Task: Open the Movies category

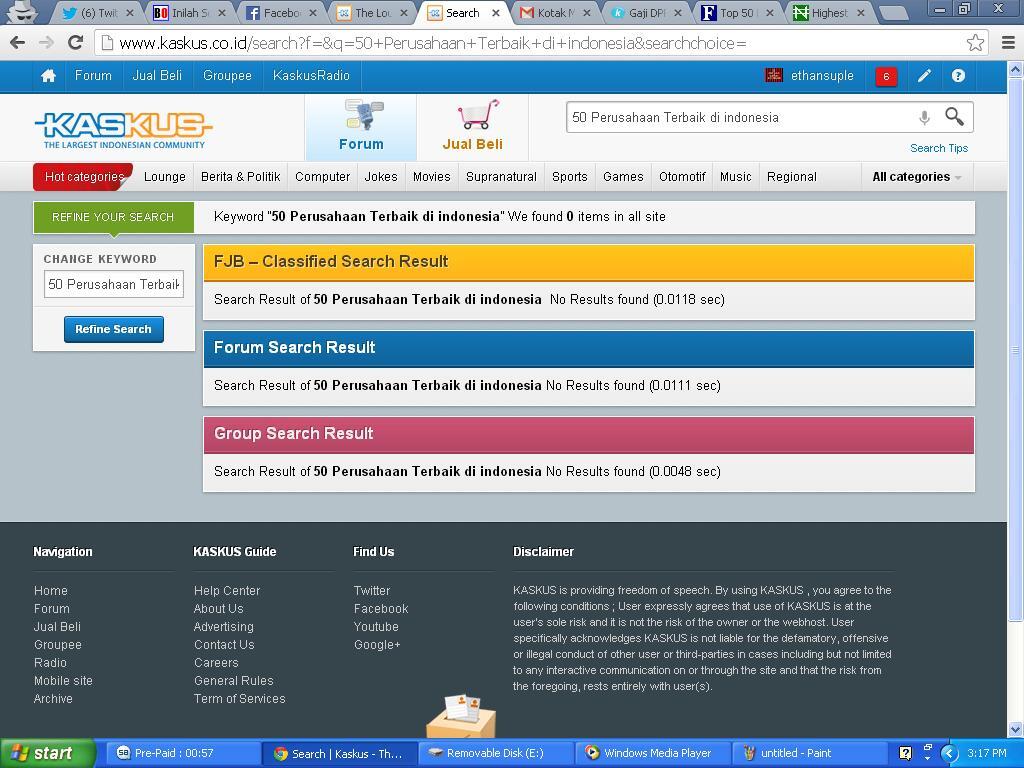Action: pyautogui.click(x=432, y=177)
